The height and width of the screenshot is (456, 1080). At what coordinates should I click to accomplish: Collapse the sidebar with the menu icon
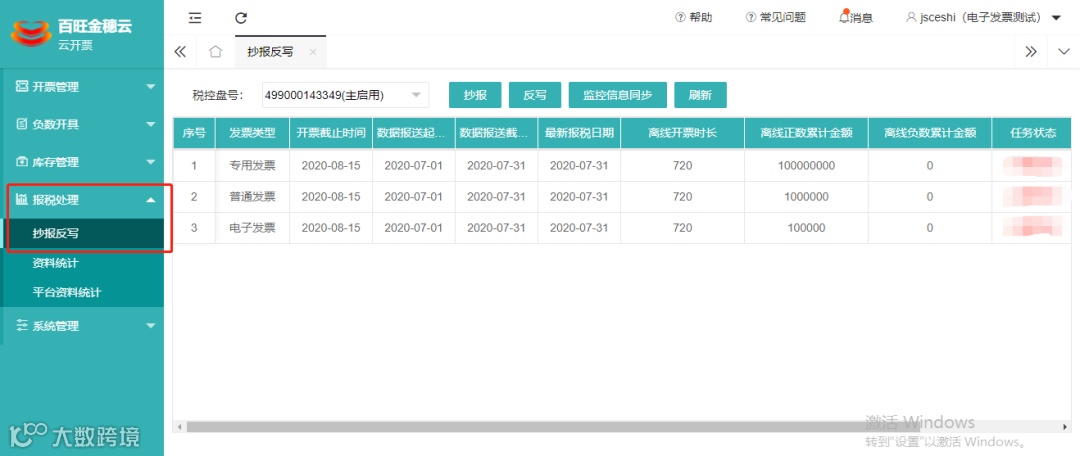(x=195, y=18)
